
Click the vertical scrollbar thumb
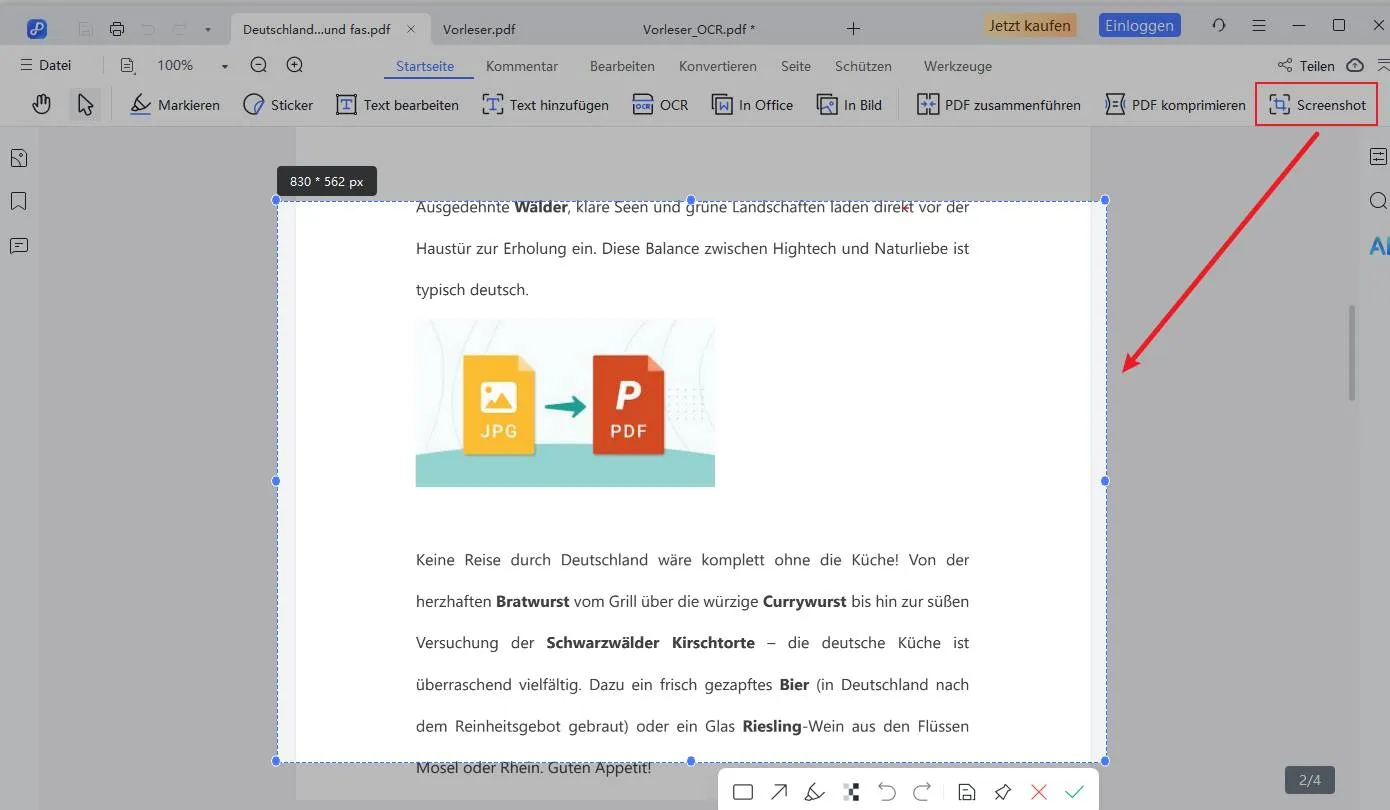[1353, 352]
